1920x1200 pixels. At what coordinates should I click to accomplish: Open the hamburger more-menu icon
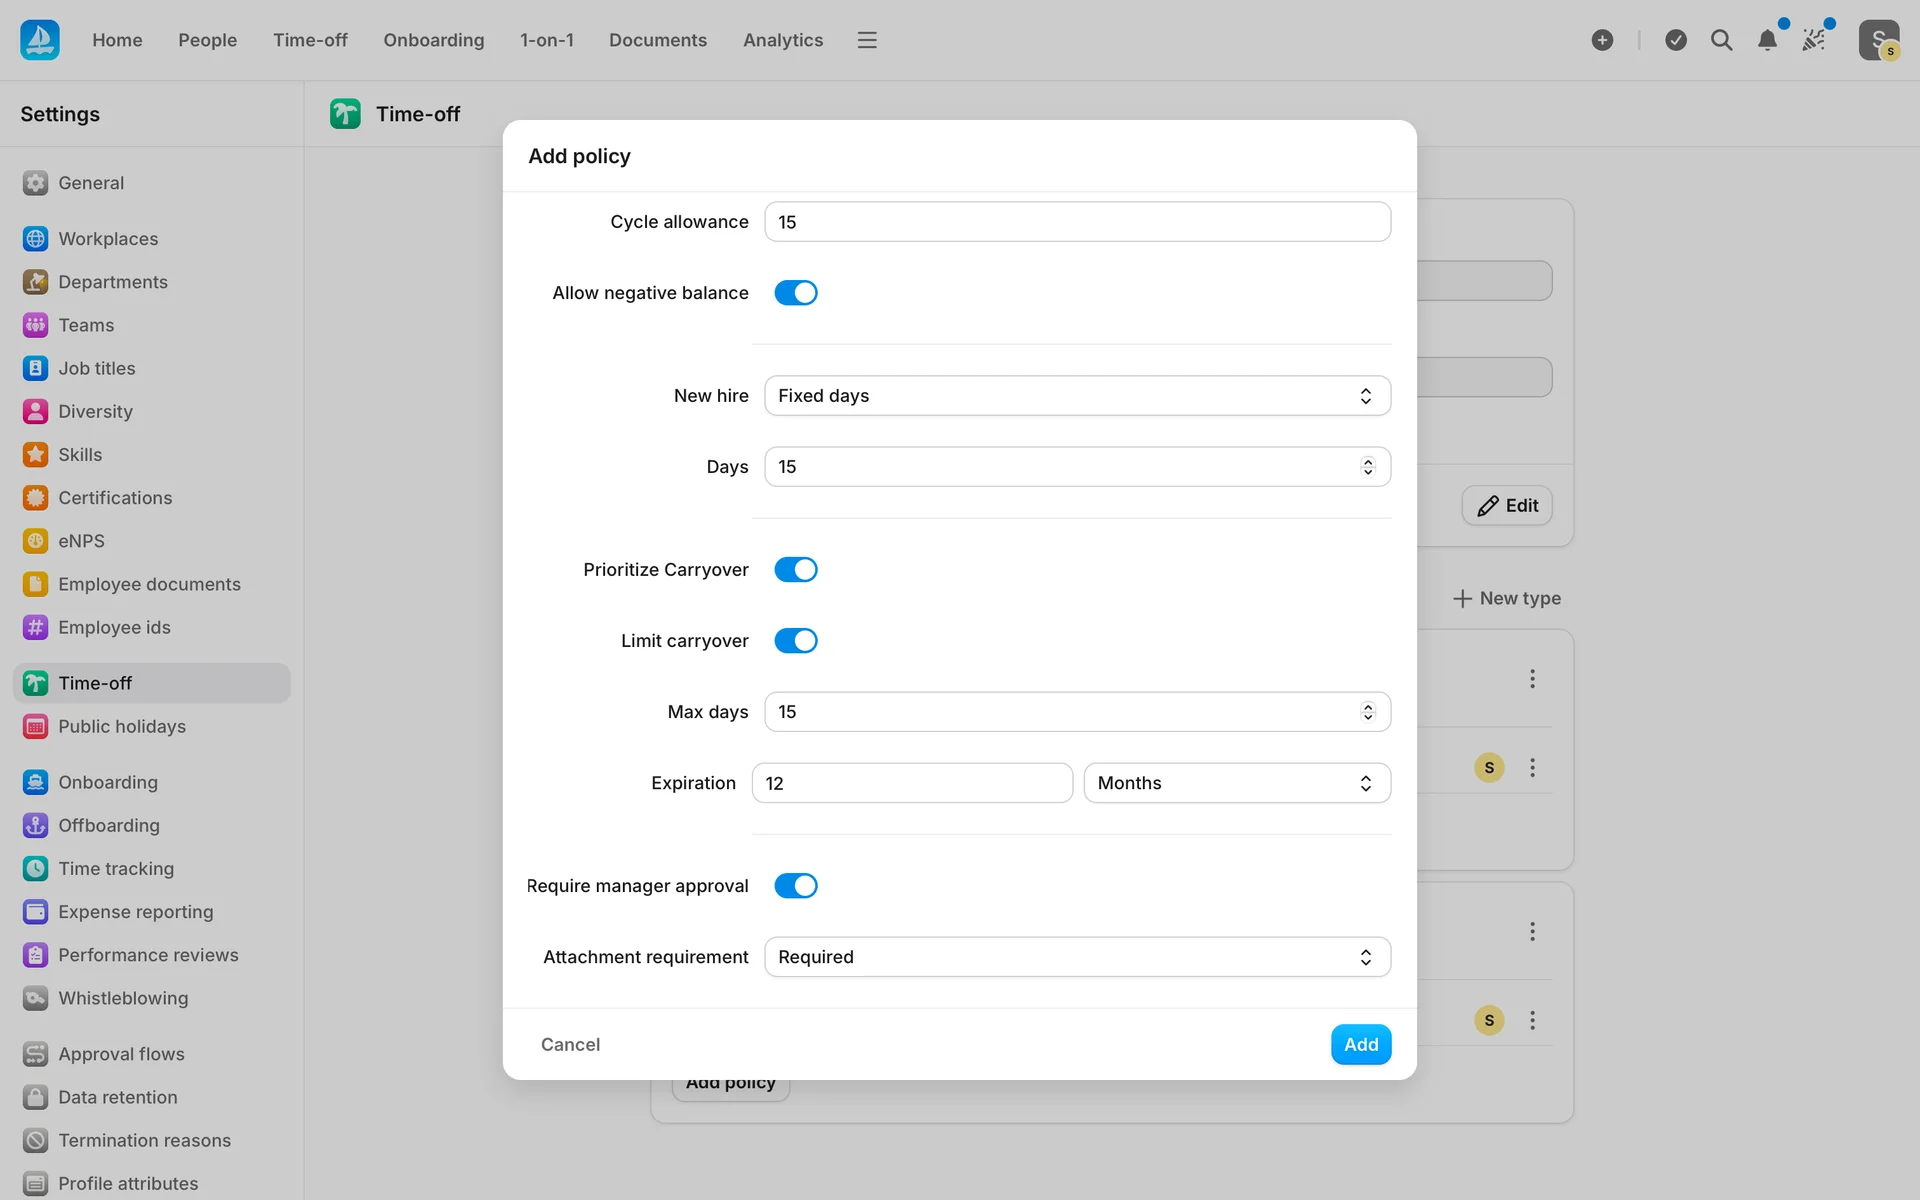point(867,40)
